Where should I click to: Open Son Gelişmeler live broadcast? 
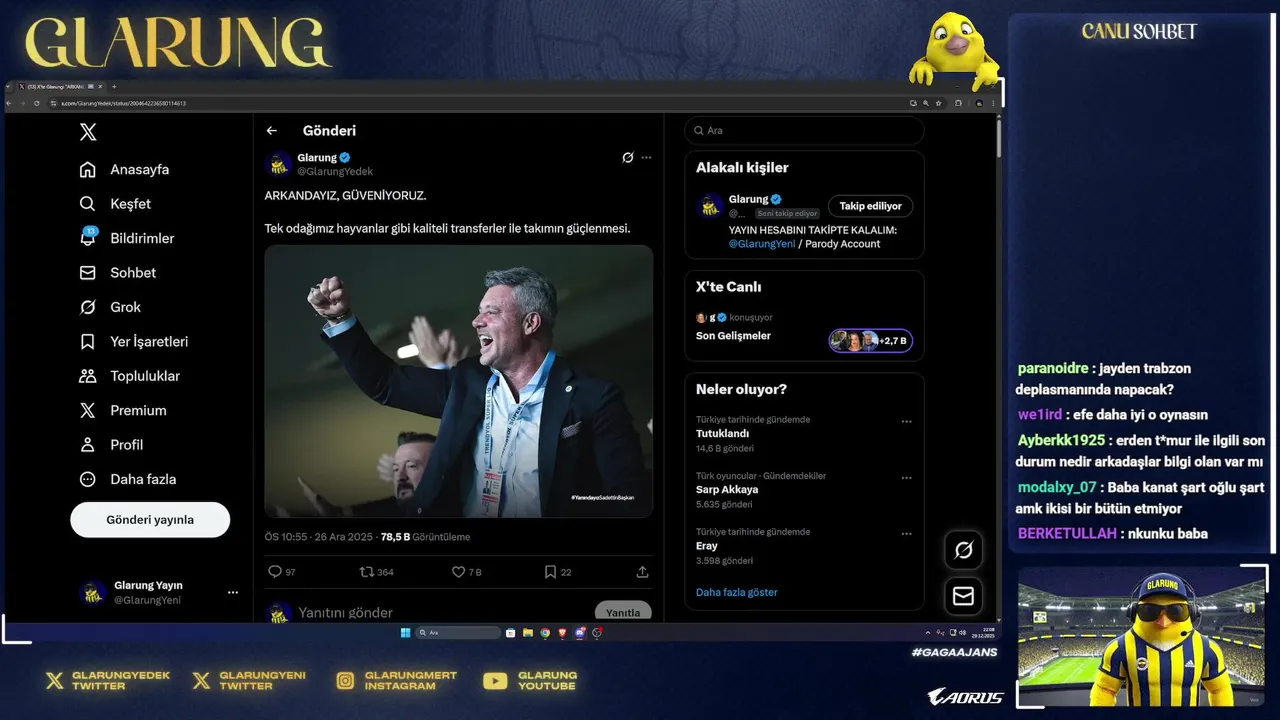[x=733, y=336]
